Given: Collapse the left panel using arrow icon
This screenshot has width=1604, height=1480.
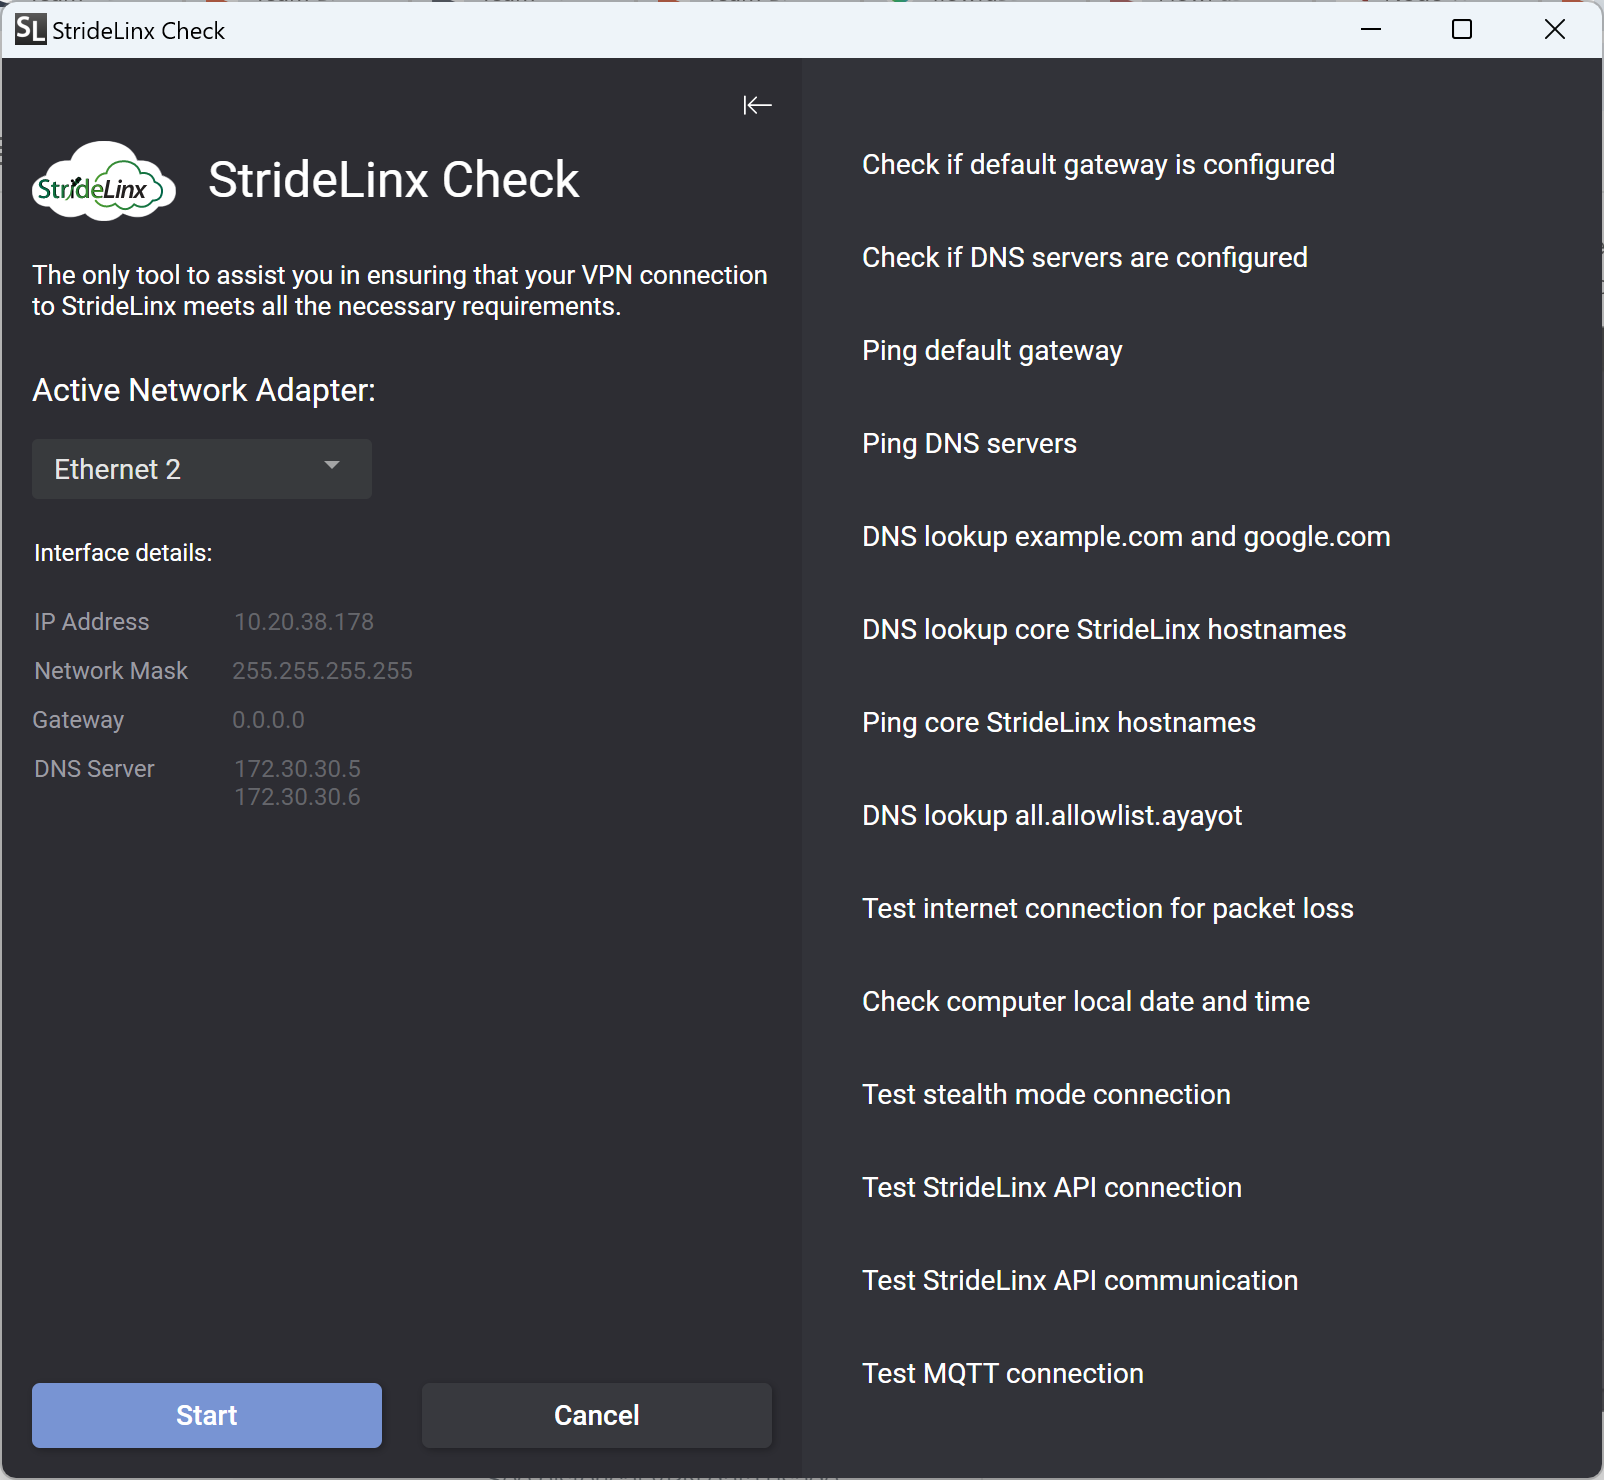Looking at the screenshot, I should [x=757, y=105].
